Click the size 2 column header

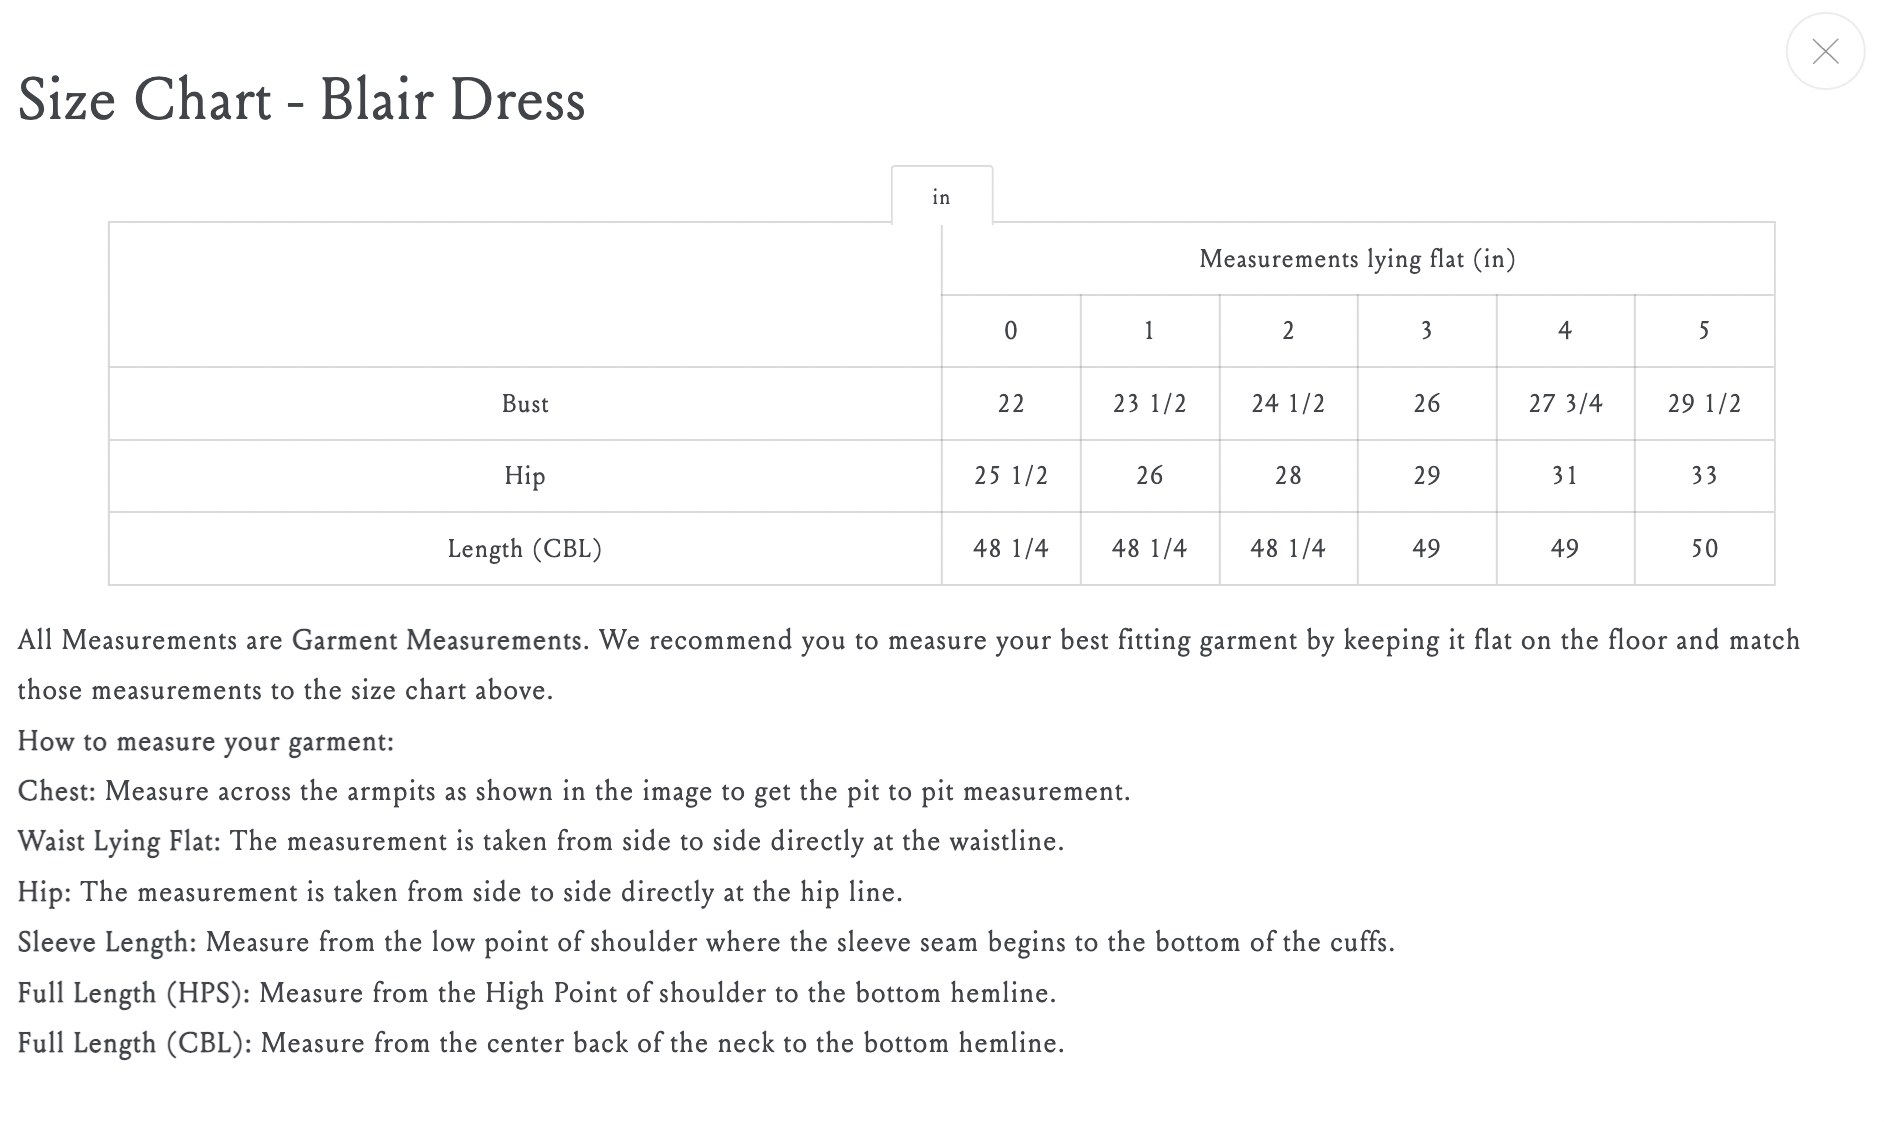1288,331
